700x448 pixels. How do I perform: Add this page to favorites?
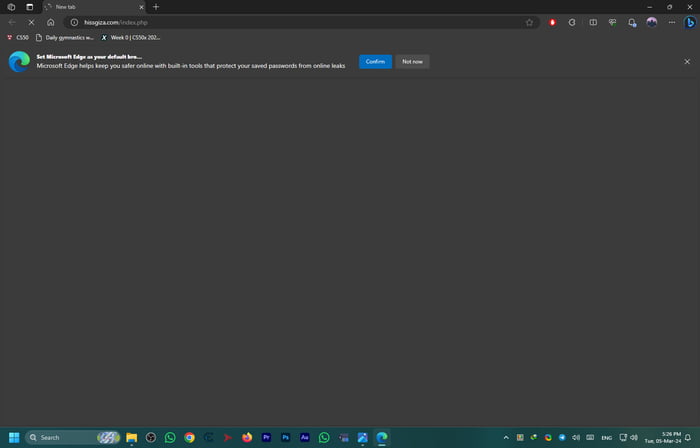click(x=529, y=22)
